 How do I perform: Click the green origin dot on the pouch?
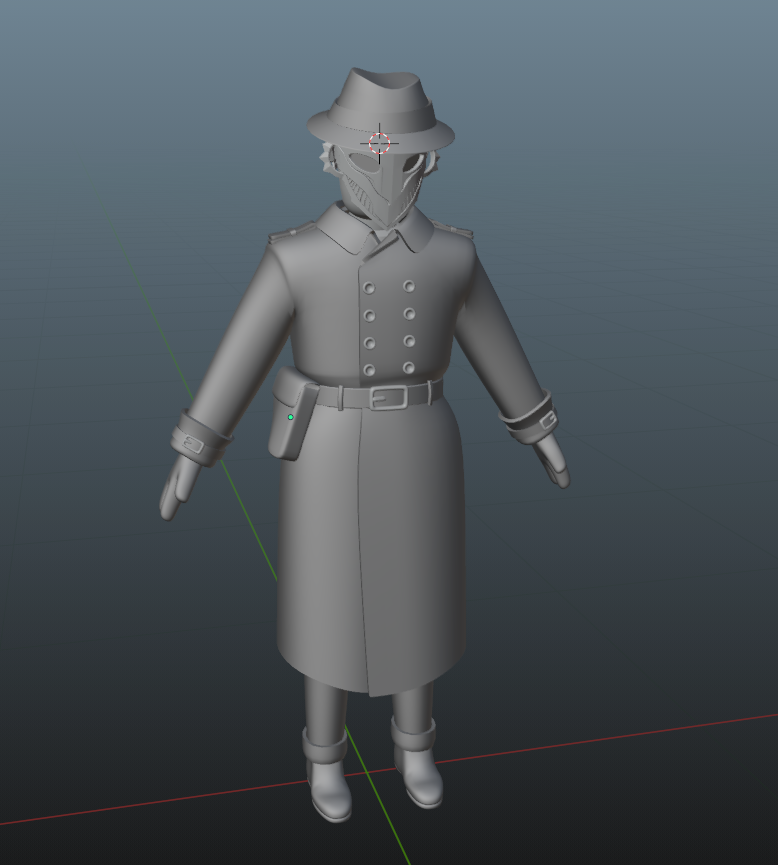tap(290, 417)
